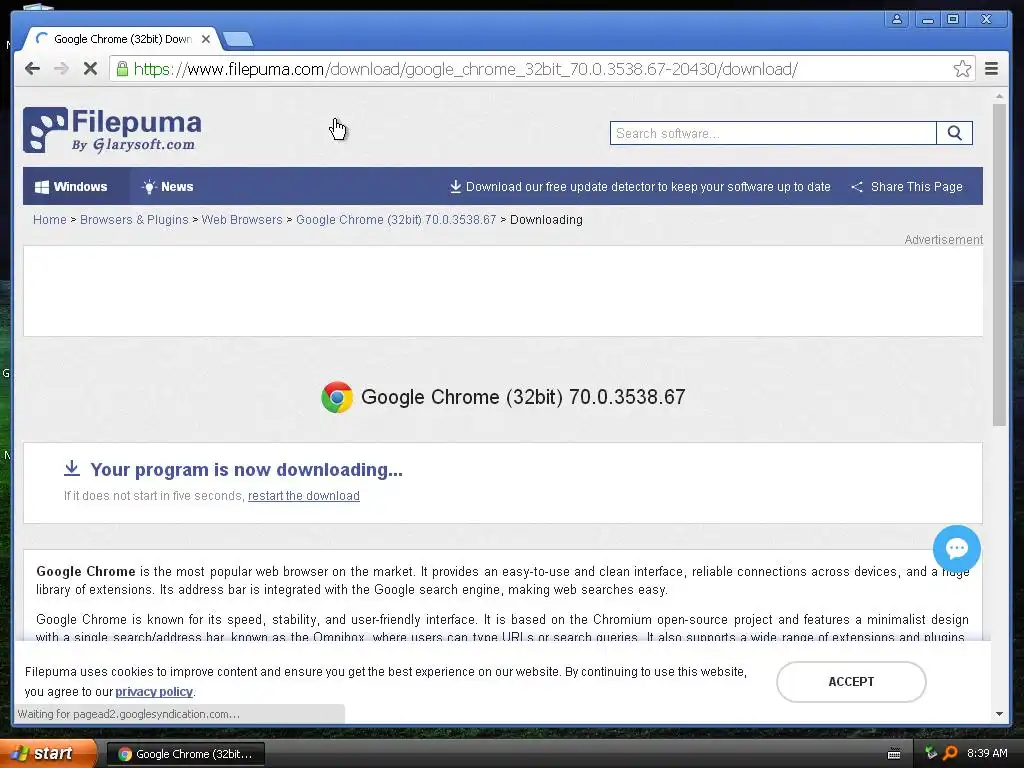The height and width of the screenshot is (768, 1024).
Task: Go to Home breadcrumb
Action: coord(50,220)
